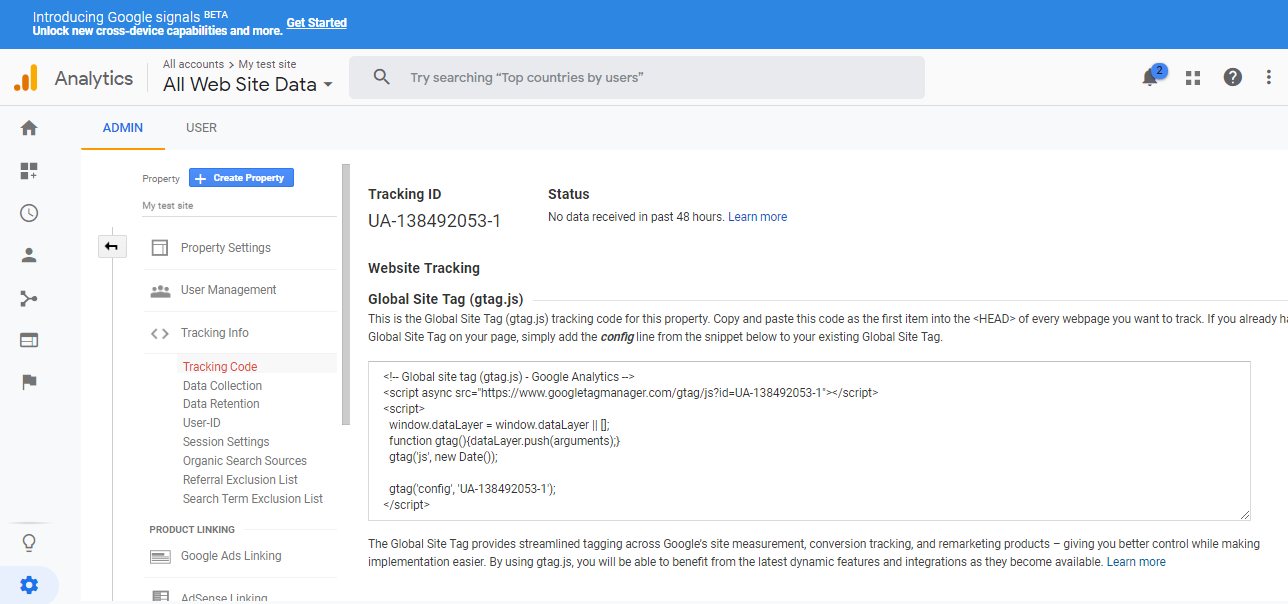1288x604 pixels.
Task: Click inside the gtag.js code snippet box
Action: pyautogui.click(x=809, y=441)
